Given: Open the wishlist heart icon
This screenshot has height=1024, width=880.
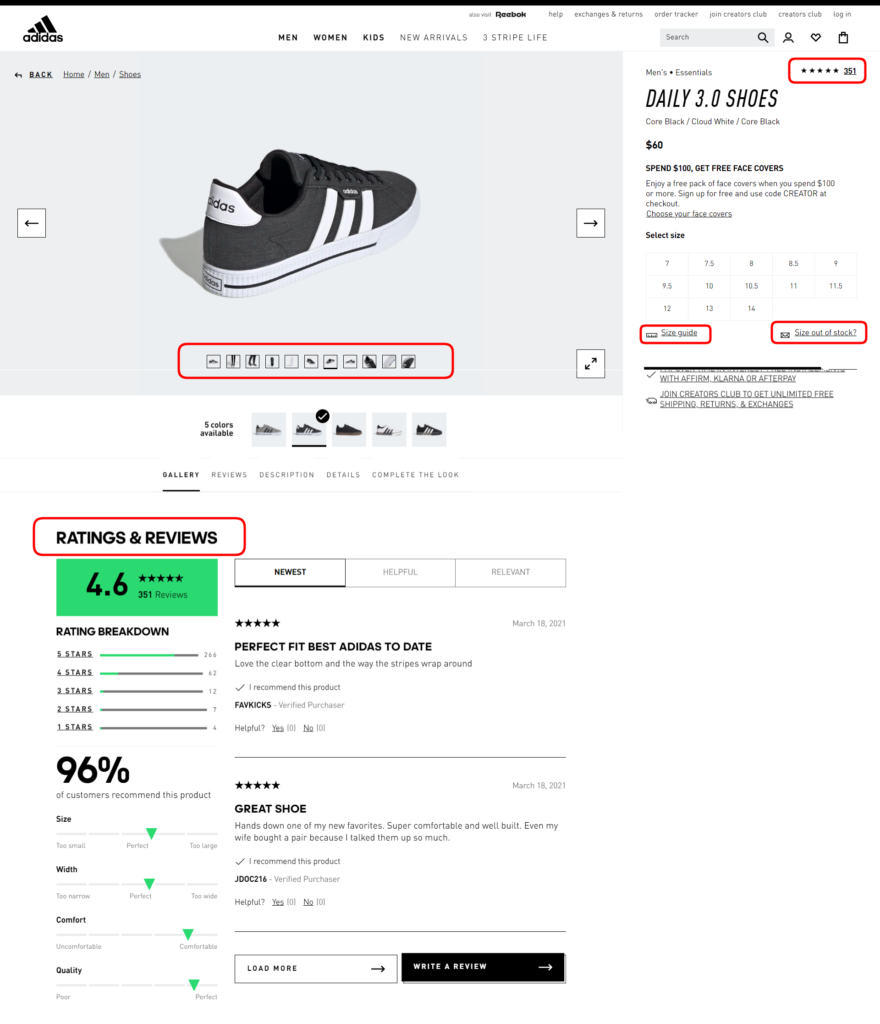Looking at the screenshot, I should [815, 37].
